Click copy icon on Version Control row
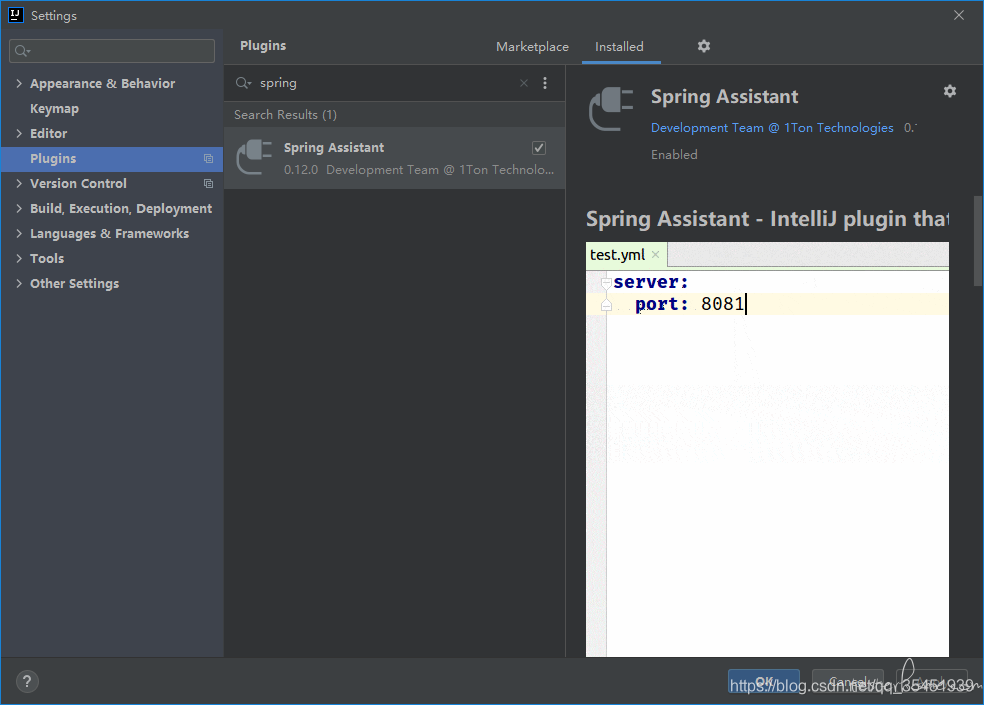The width and height of the screenshot is (984, 705). [x=208, y=184]
